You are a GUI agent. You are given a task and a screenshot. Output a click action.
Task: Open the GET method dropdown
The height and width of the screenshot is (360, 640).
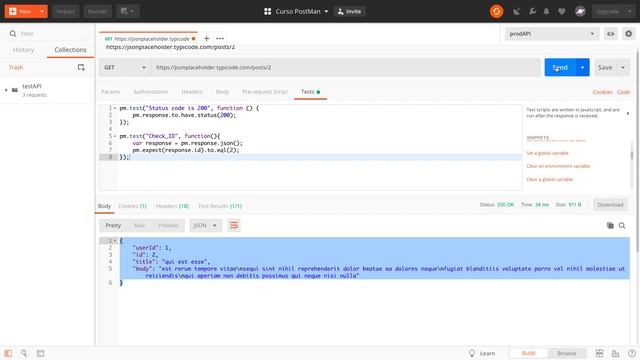coord(125,67)
